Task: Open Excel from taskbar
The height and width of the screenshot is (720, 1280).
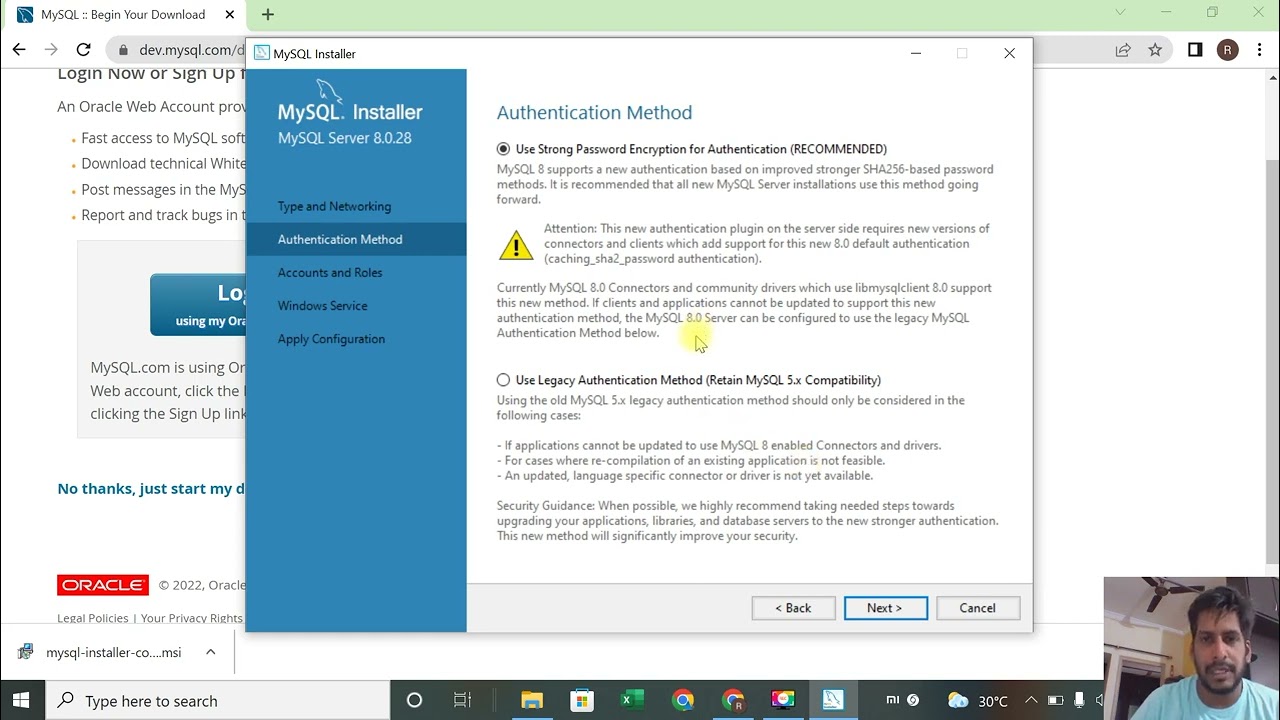Action: (631, 700)
